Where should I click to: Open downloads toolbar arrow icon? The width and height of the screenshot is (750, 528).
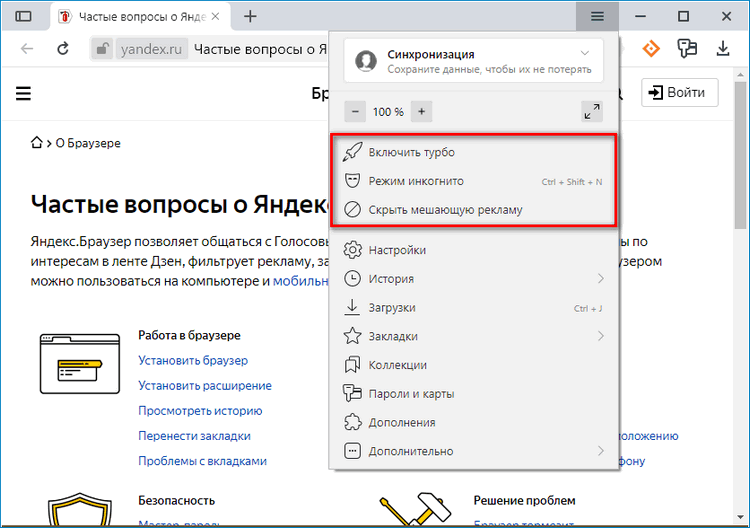pyautogui.click(x=723, y=48)
